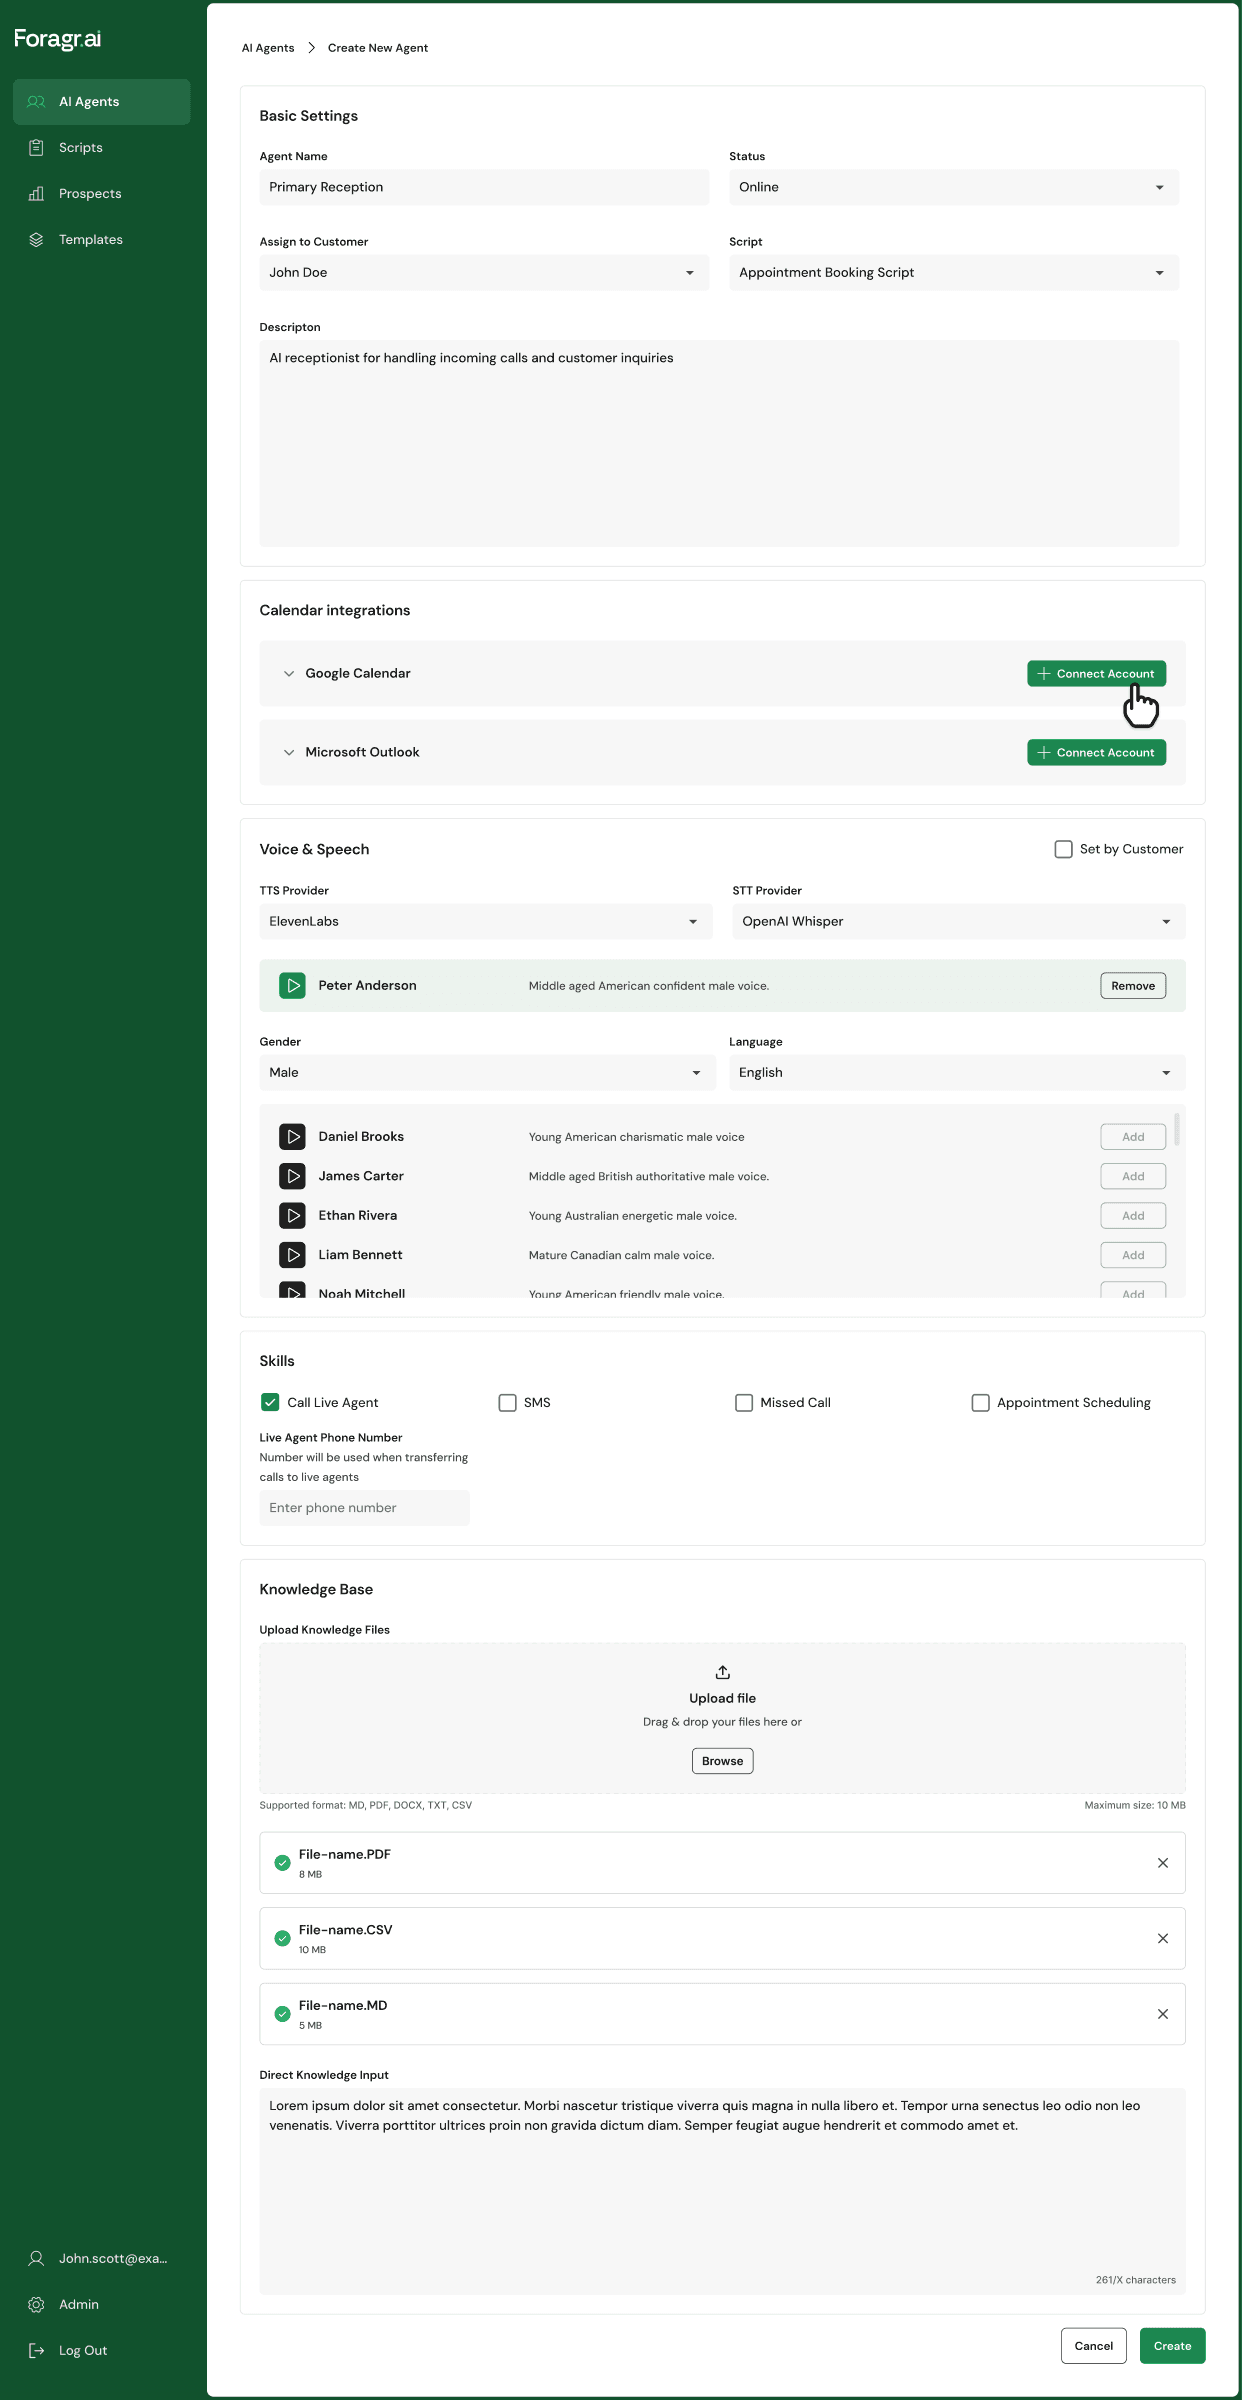Open Assign to Customer dropdown John Doe

tap(484, 273)
